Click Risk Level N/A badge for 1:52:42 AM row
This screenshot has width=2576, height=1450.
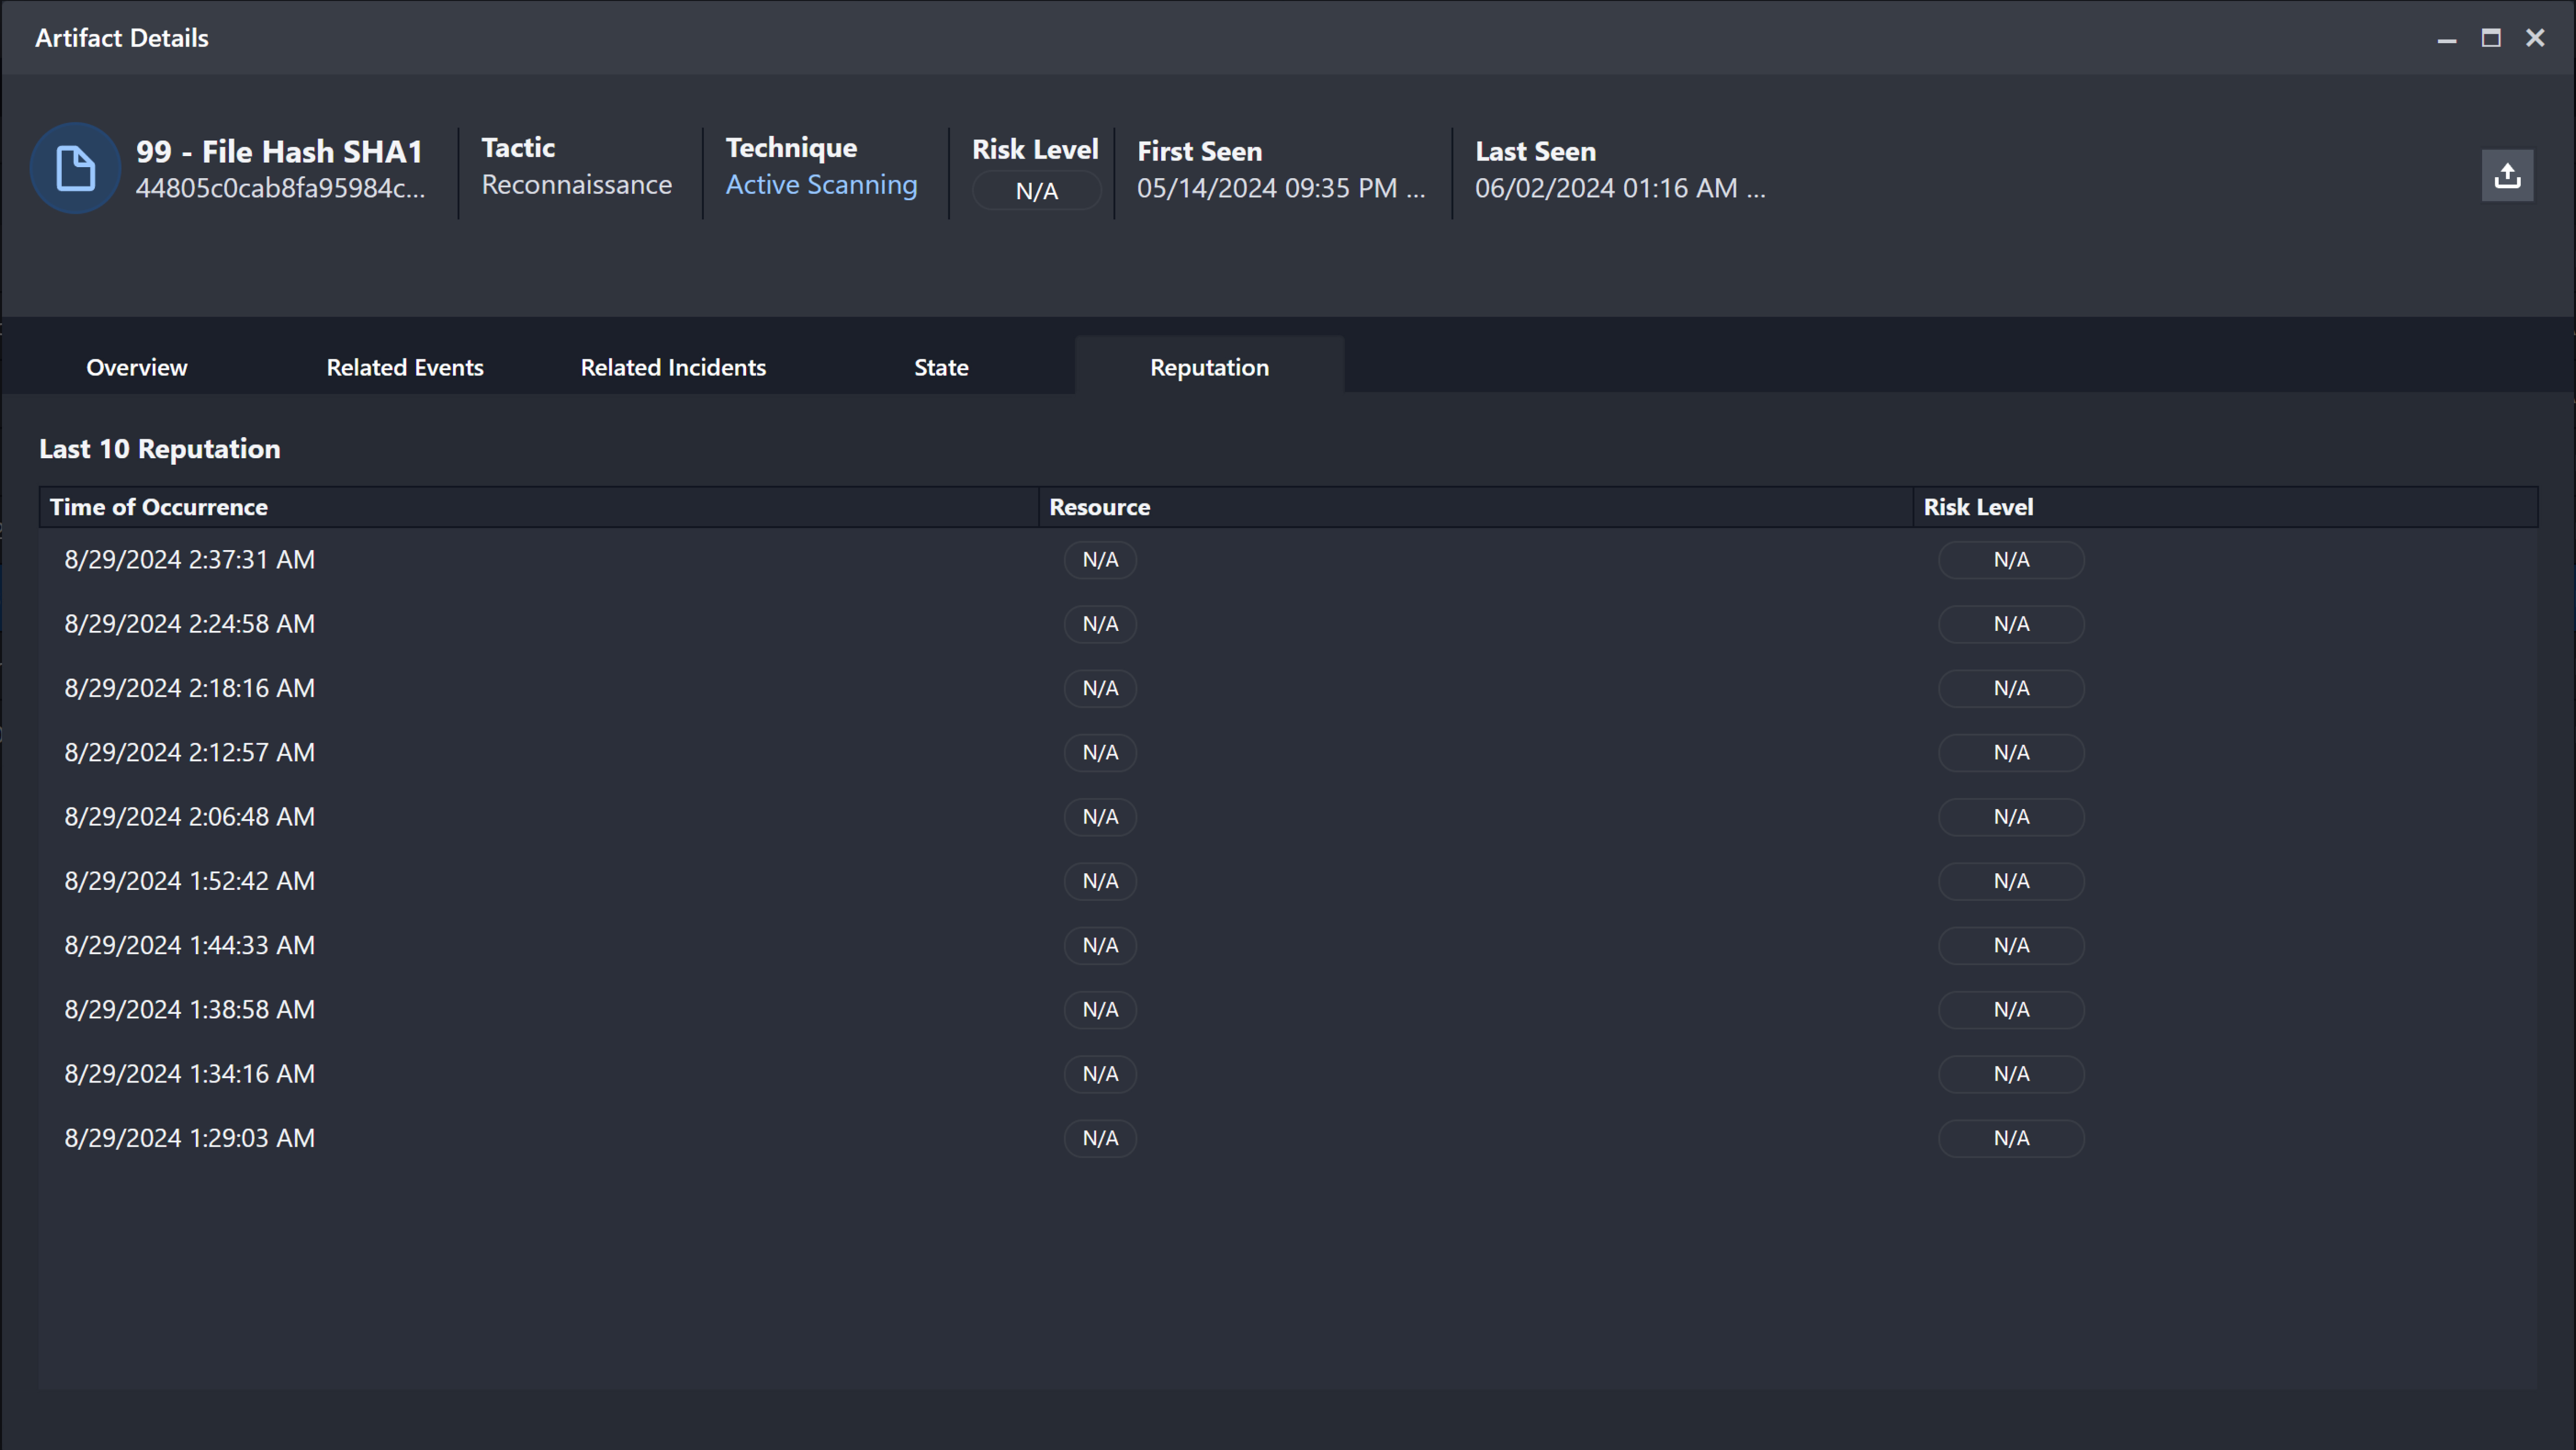2011,881
